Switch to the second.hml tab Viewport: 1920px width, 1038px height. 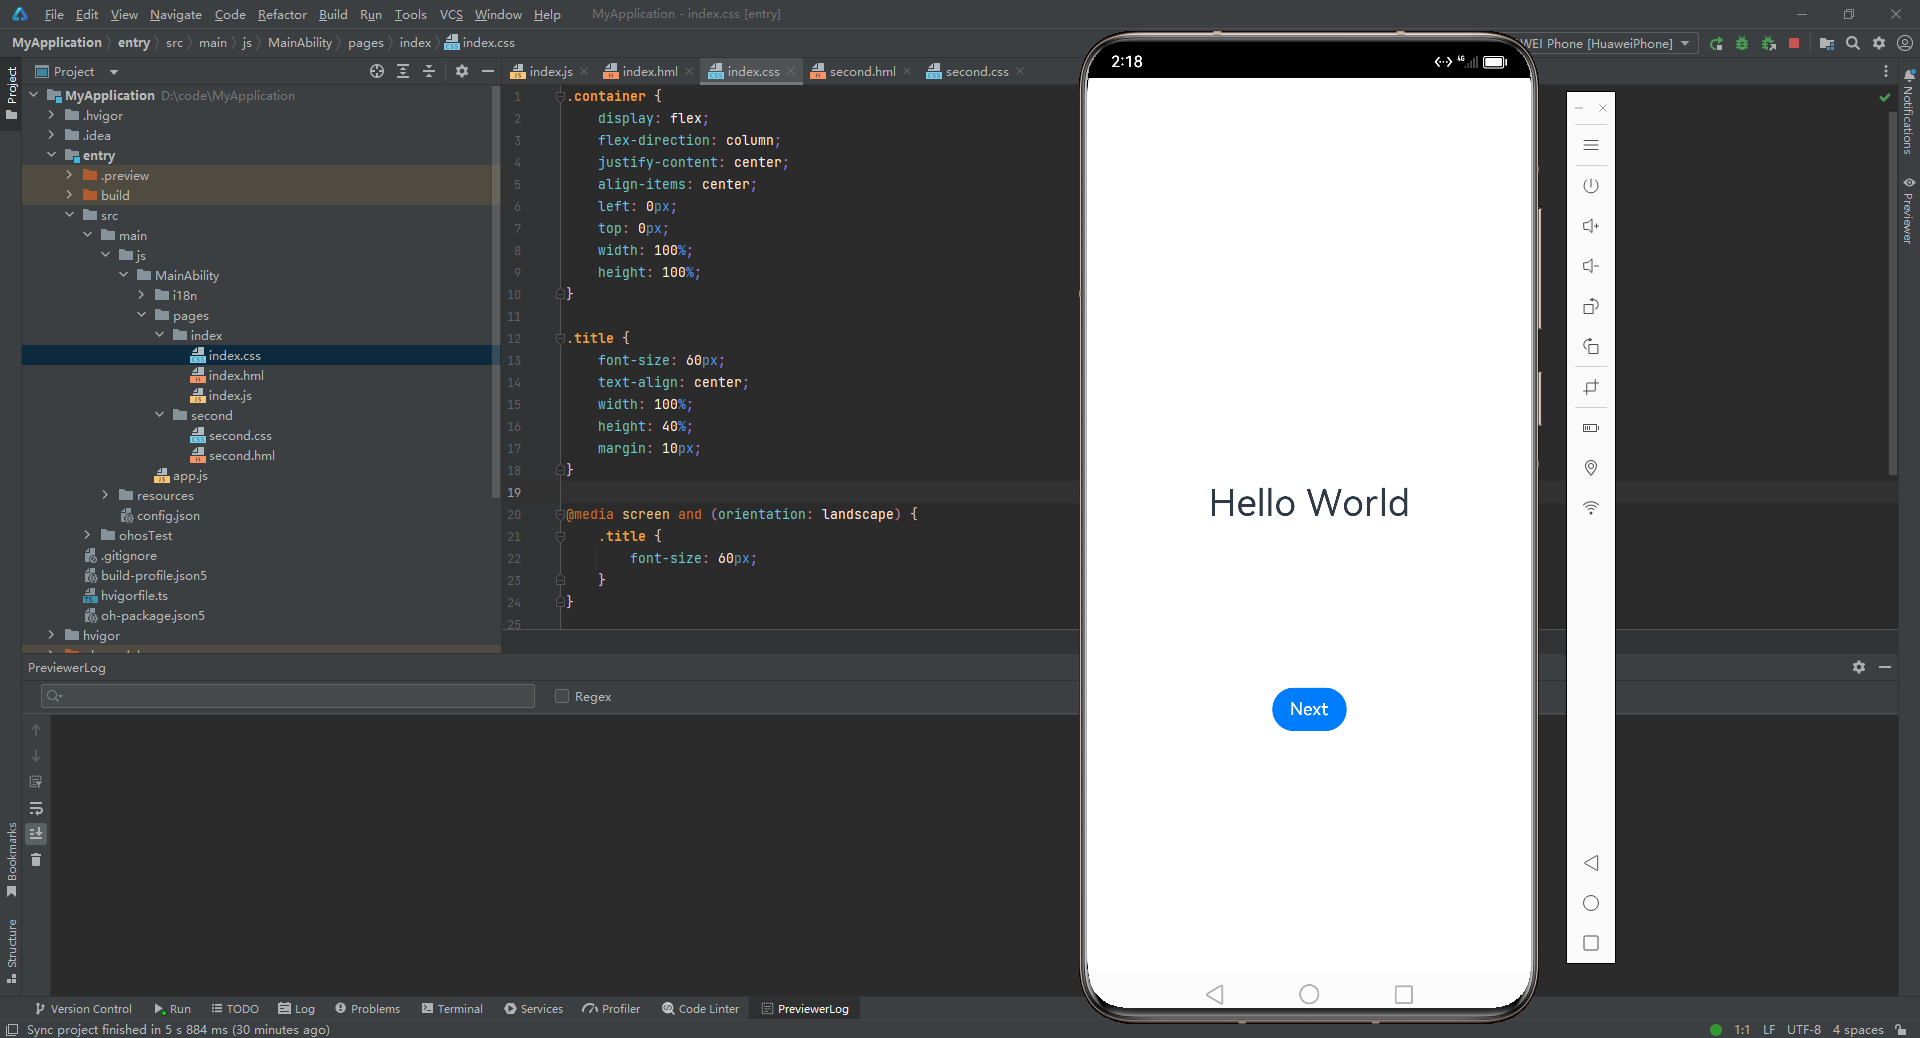(x=862, y=71)
